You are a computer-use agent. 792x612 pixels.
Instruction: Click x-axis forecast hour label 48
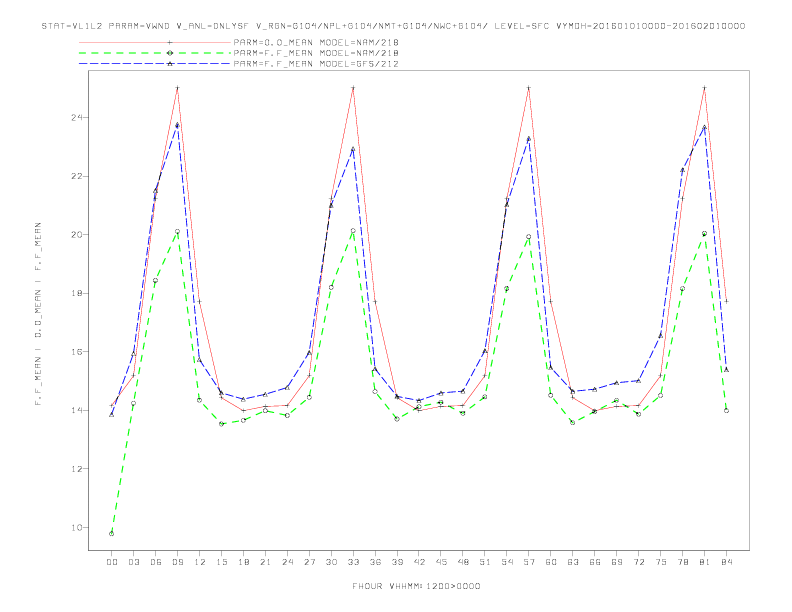[x=463, y=562]
